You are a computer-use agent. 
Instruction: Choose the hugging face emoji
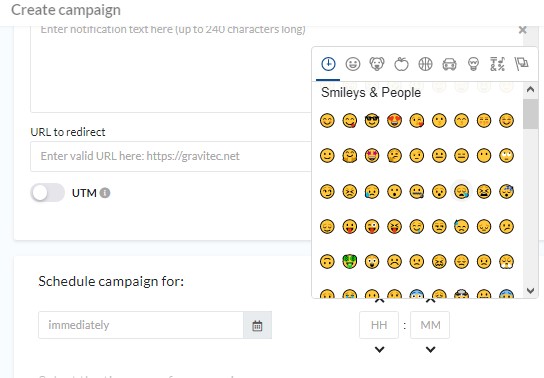tap(350, 156)
